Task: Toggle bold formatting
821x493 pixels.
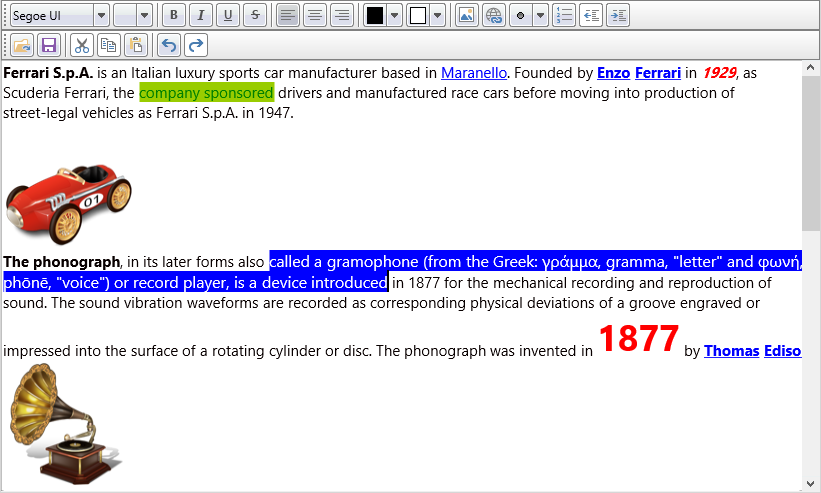Action: pyautogui.click(x=174, y=15)
